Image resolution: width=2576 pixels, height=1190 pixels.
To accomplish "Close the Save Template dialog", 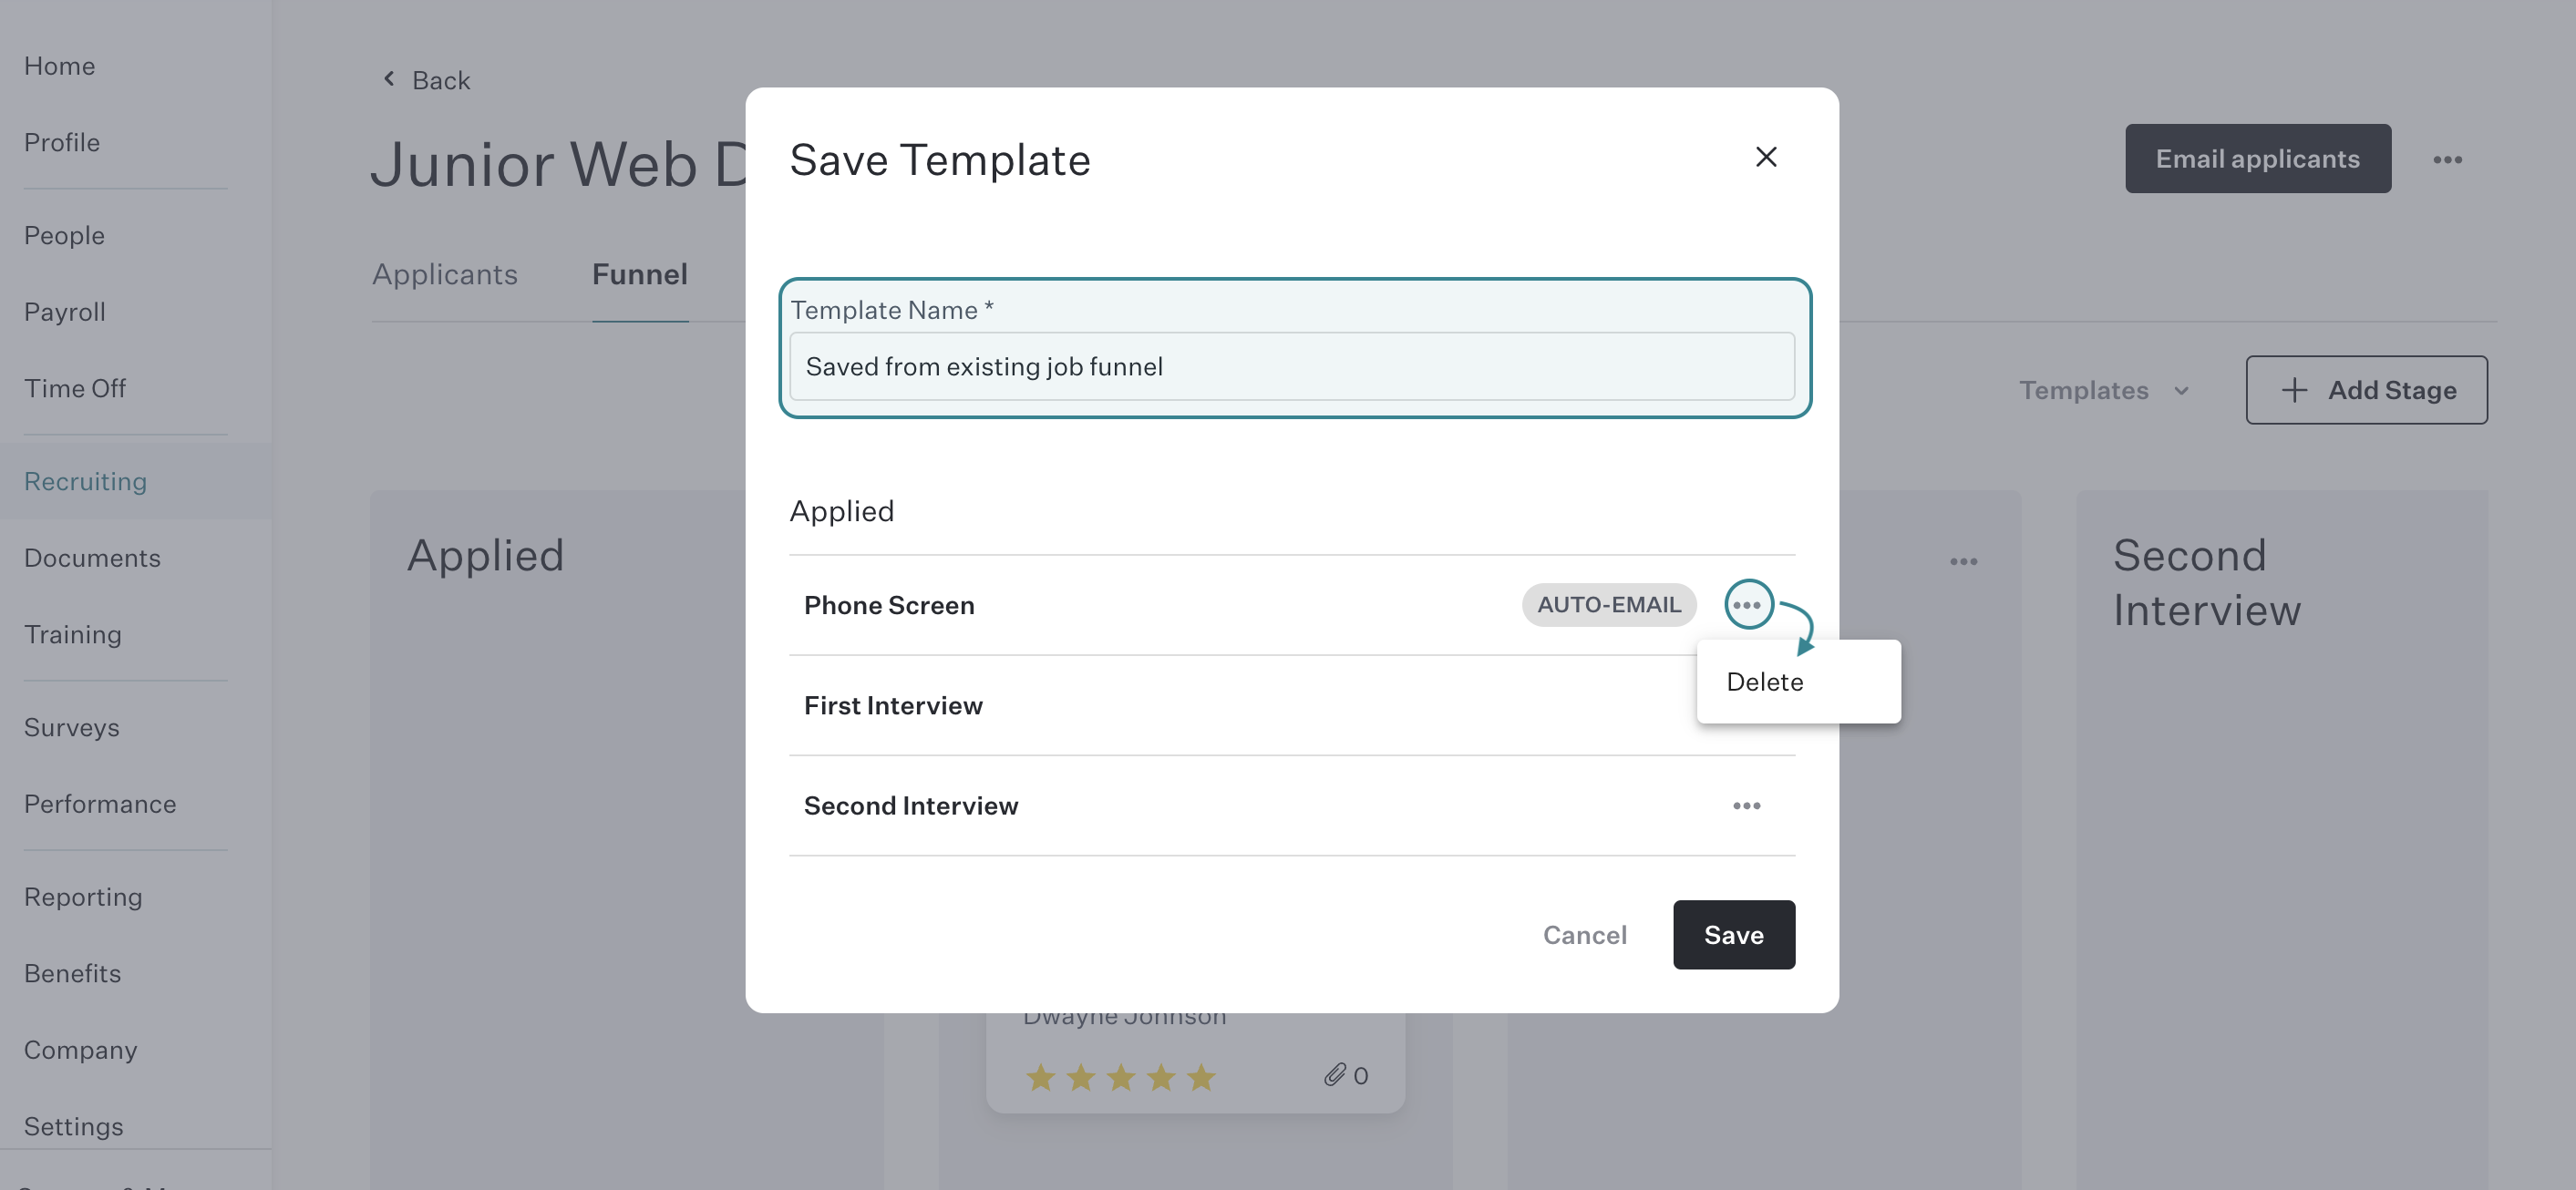I will point(1766,157).
